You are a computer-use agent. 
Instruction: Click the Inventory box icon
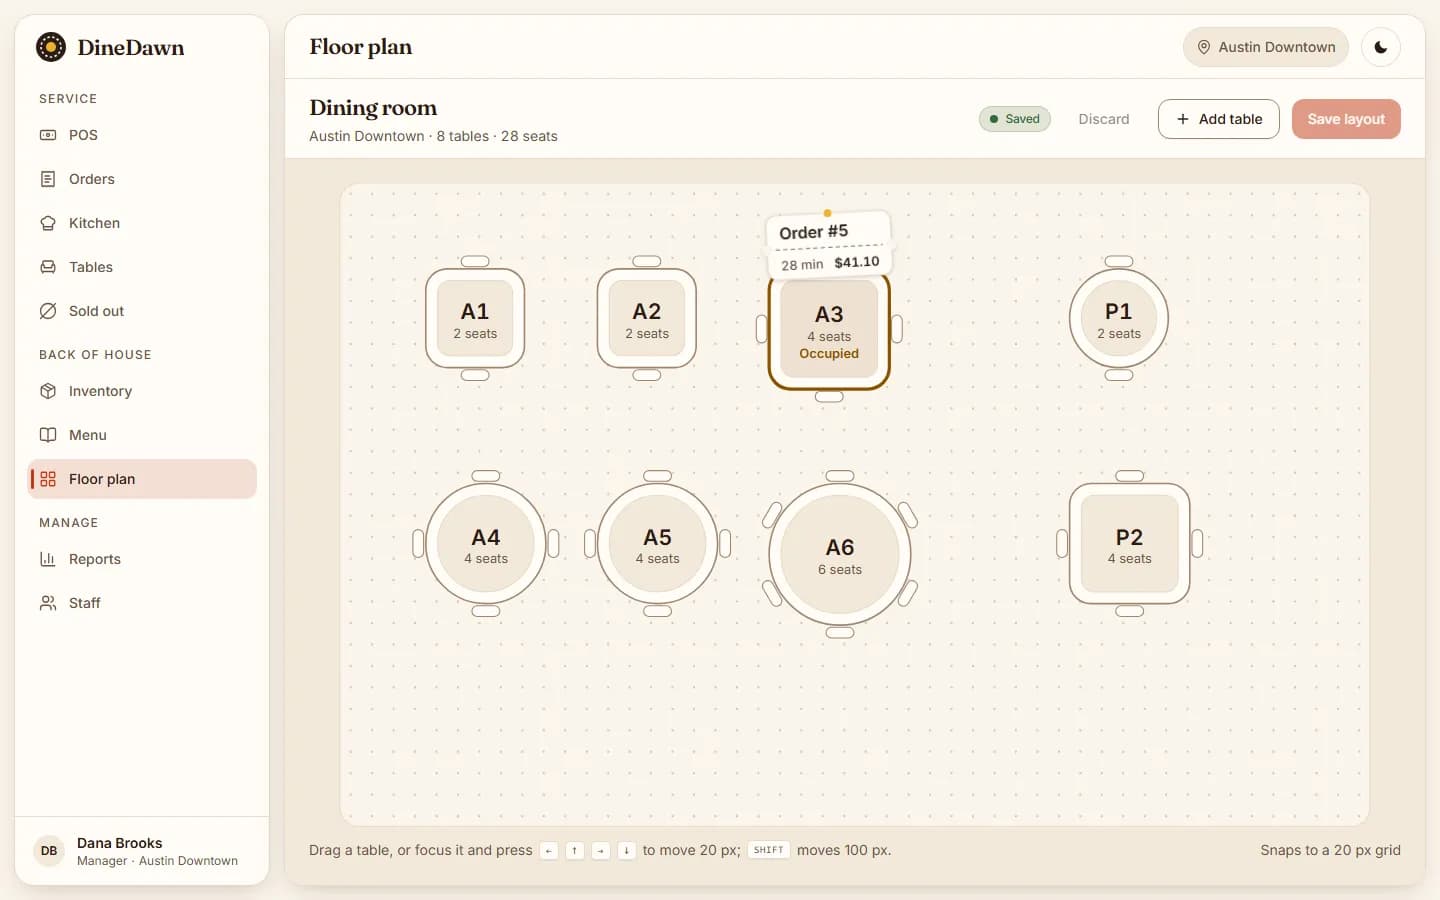(x=48, y=391)
